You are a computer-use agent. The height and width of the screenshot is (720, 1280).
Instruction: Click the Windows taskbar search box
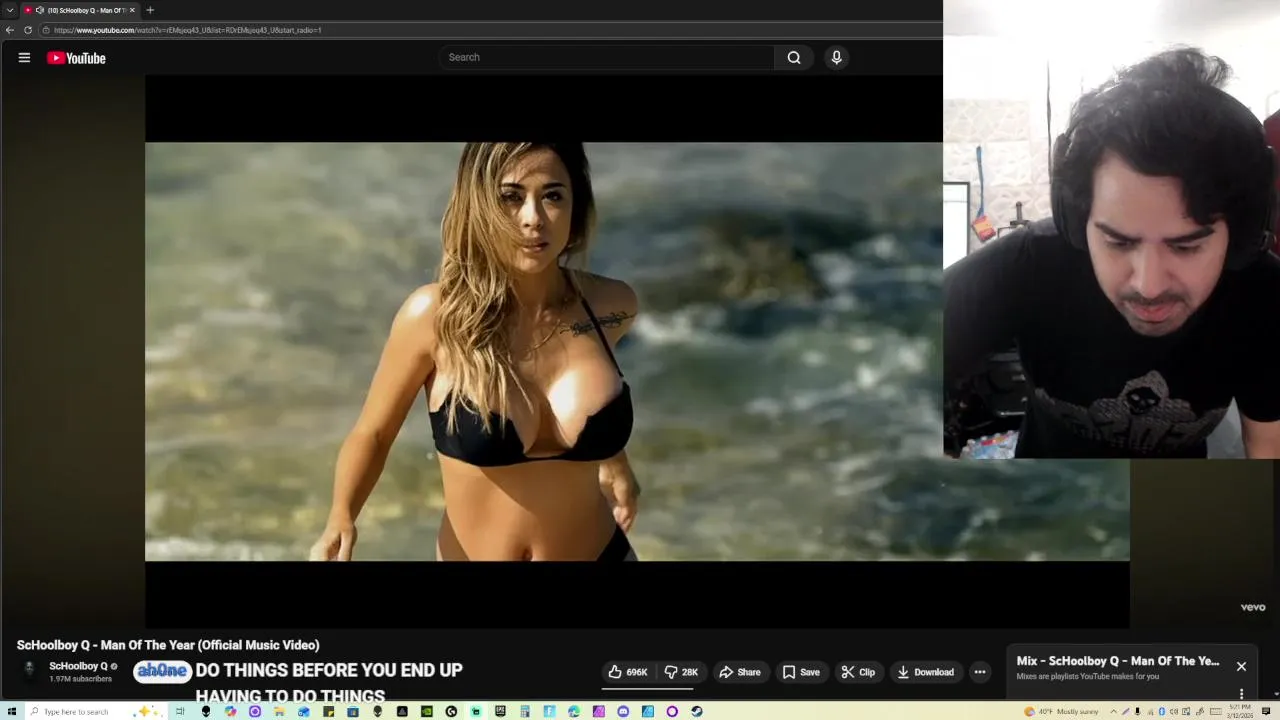point(95,711)
